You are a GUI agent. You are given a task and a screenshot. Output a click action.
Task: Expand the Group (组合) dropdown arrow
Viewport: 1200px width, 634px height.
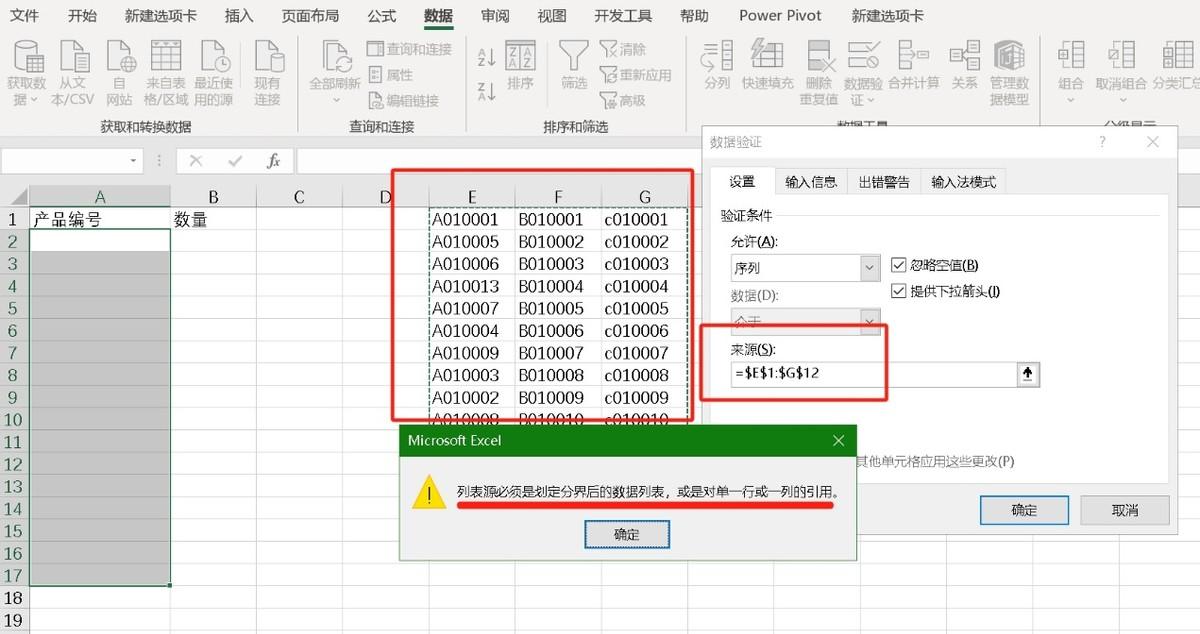click(x=1071, y=100)
